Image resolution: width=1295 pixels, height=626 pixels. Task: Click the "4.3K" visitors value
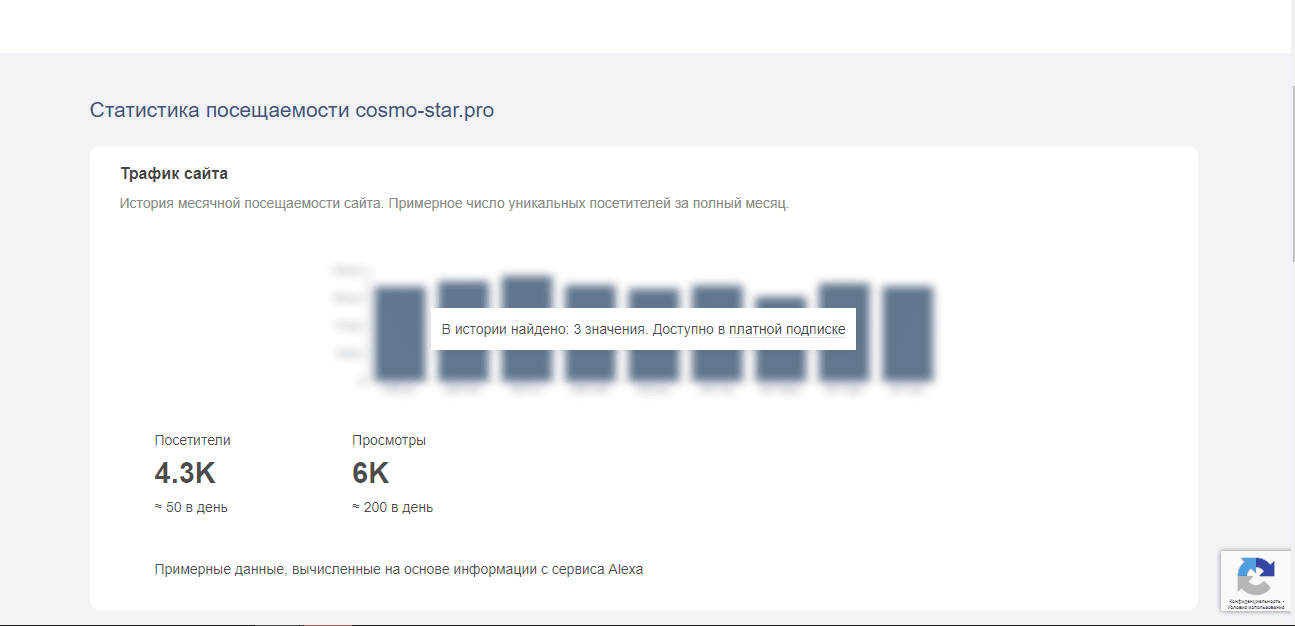pyautogui.click(x=184, y=472)
